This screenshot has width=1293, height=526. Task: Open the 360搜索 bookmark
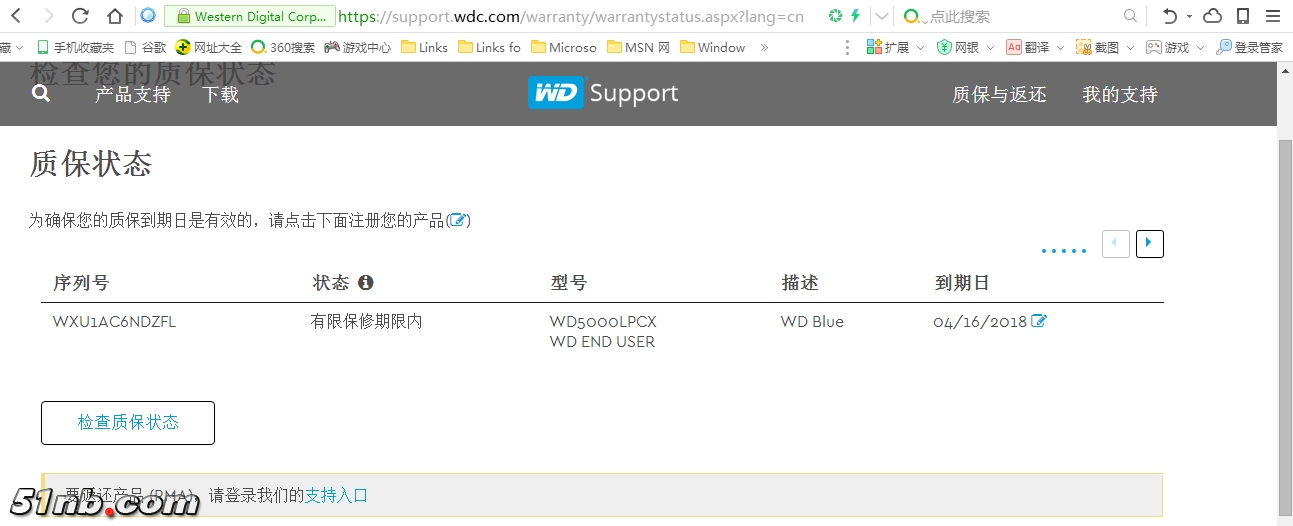click(283, 47)
